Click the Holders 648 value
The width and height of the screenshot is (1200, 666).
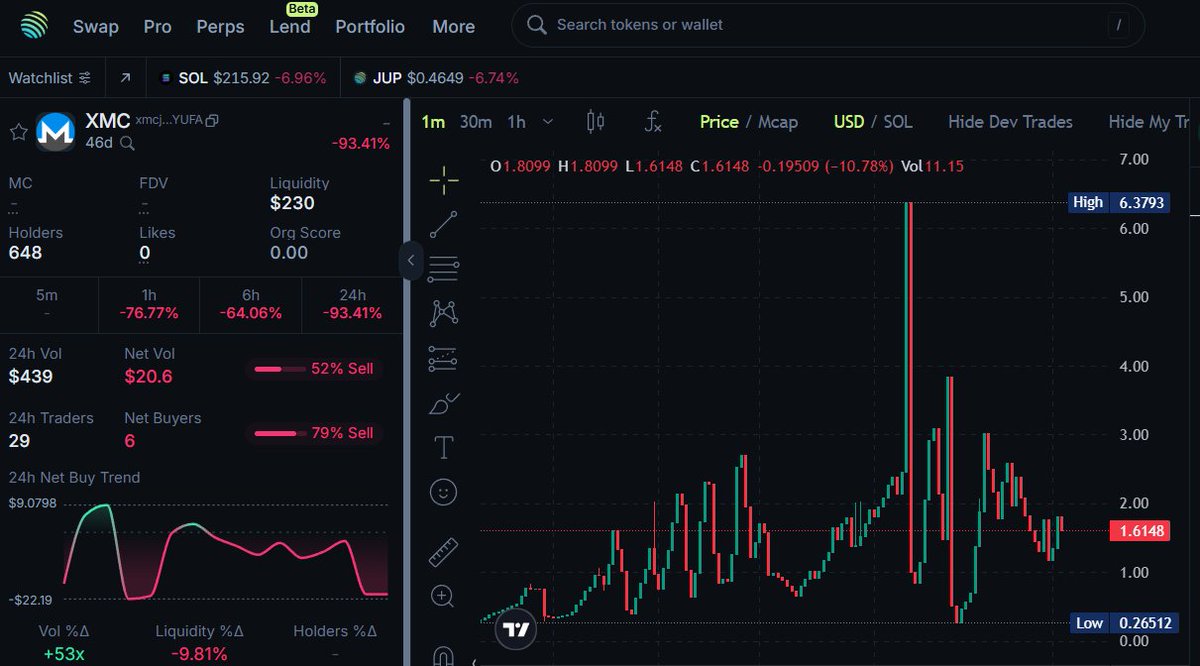click(x=25, y=253)
